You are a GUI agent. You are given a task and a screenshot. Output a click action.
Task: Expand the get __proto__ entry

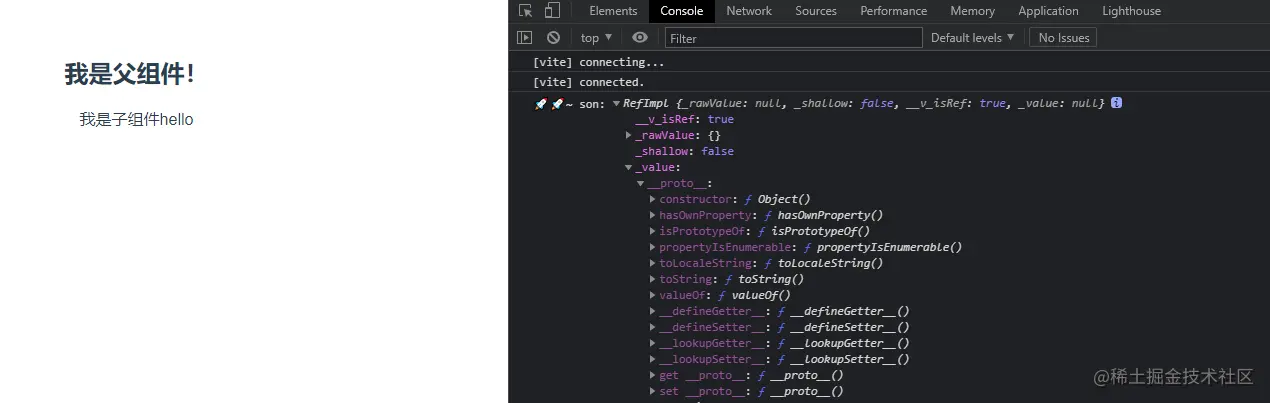pyautogui.click(x=653, y=375)
